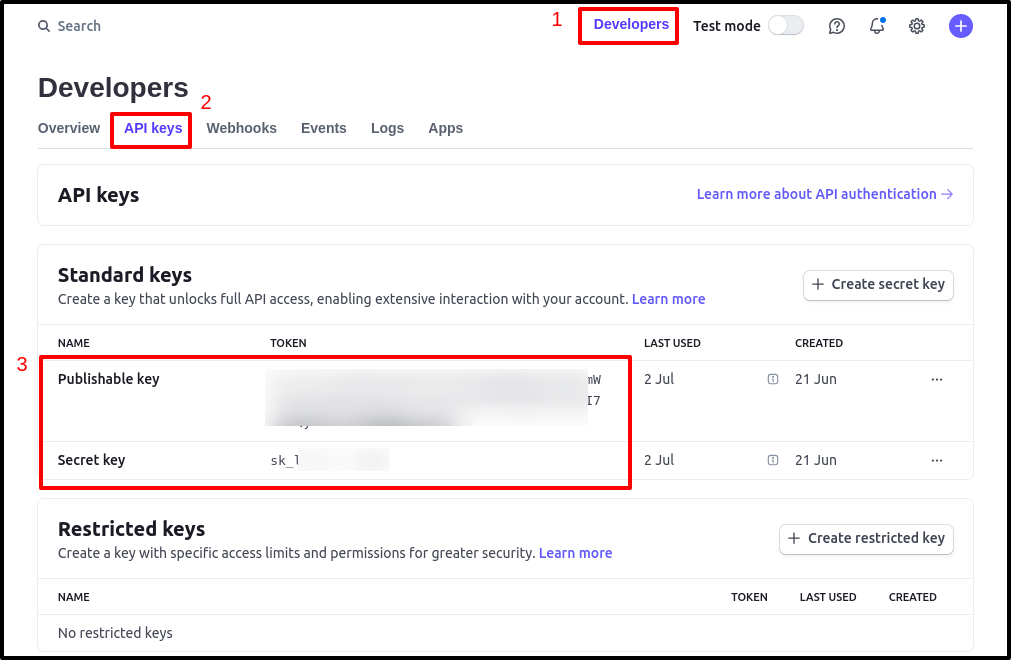Screen dimensions: 1011x660
Task: Click Create restricted key button
Action: coord(866,539)
